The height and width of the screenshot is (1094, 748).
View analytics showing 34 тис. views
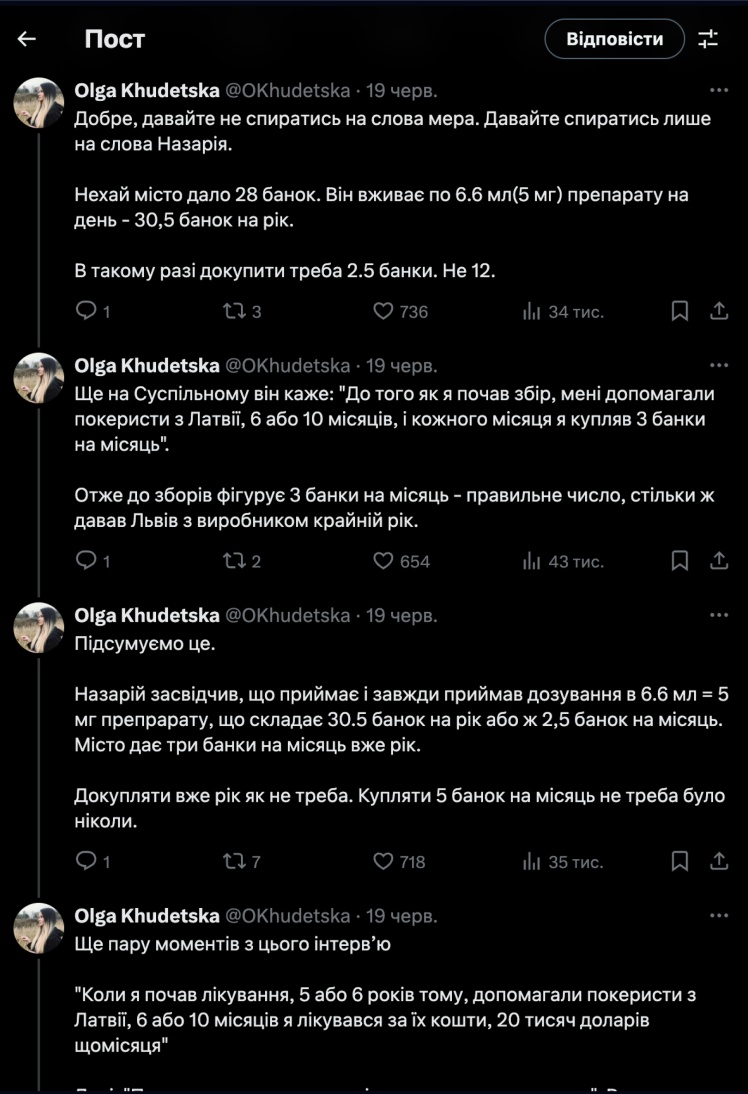532,312
